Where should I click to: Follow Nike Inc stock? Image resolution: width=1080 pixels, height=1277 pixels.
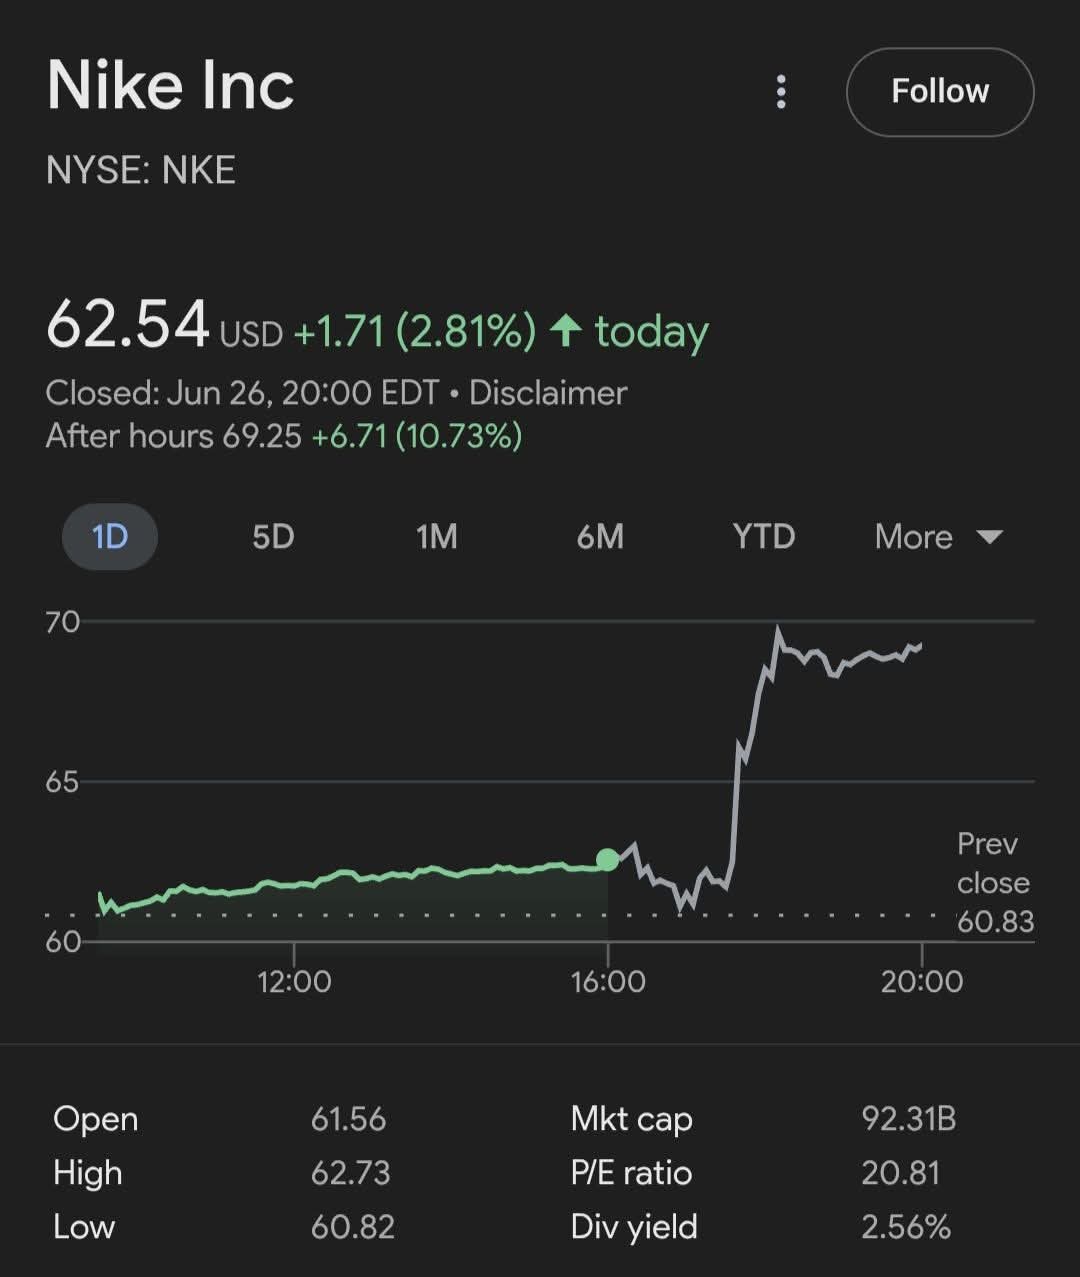click(940, 92)
